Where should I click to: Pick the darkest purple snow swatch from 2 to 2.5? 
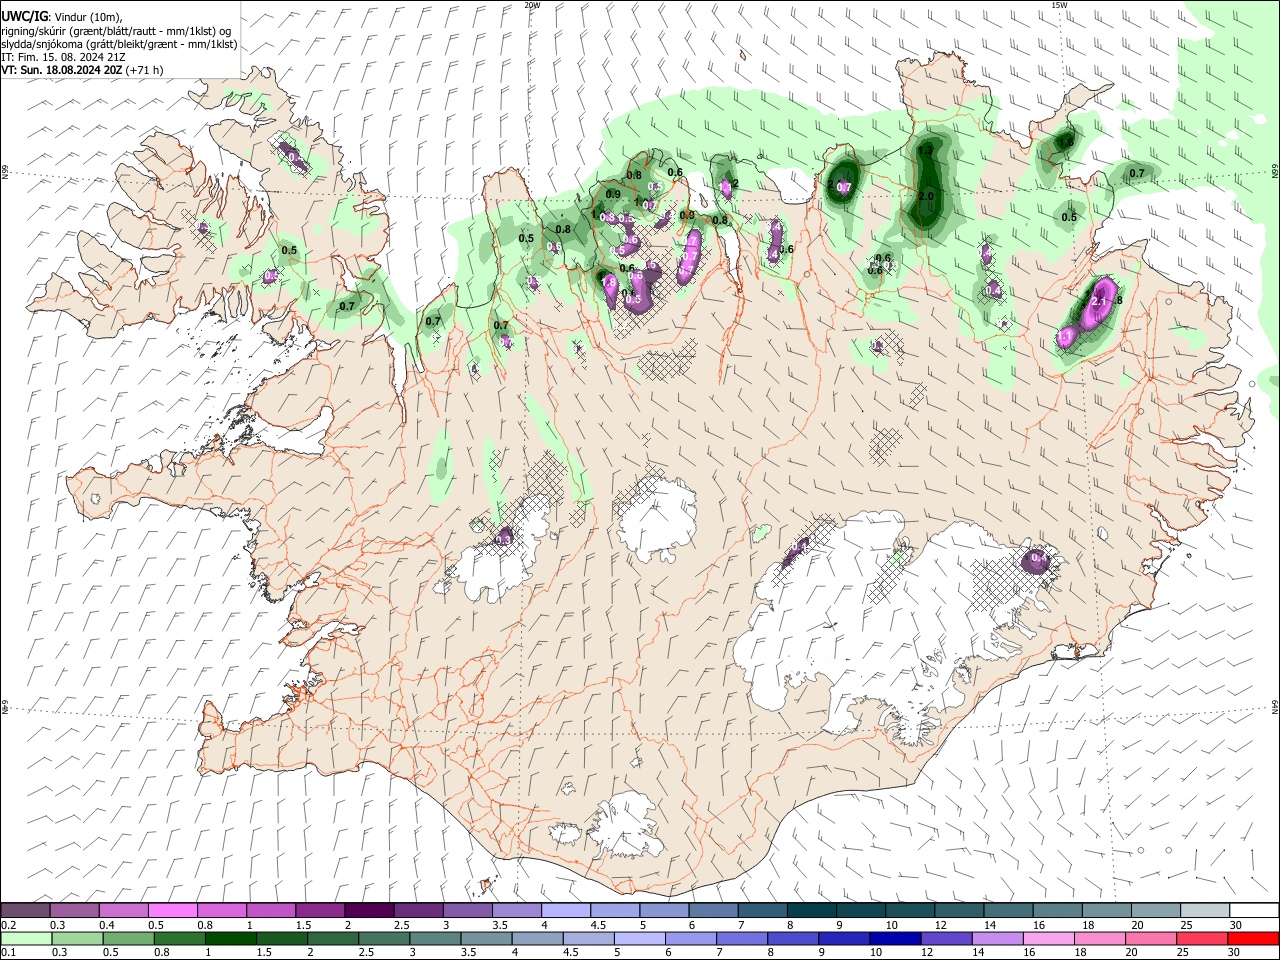tap(368, 910)
